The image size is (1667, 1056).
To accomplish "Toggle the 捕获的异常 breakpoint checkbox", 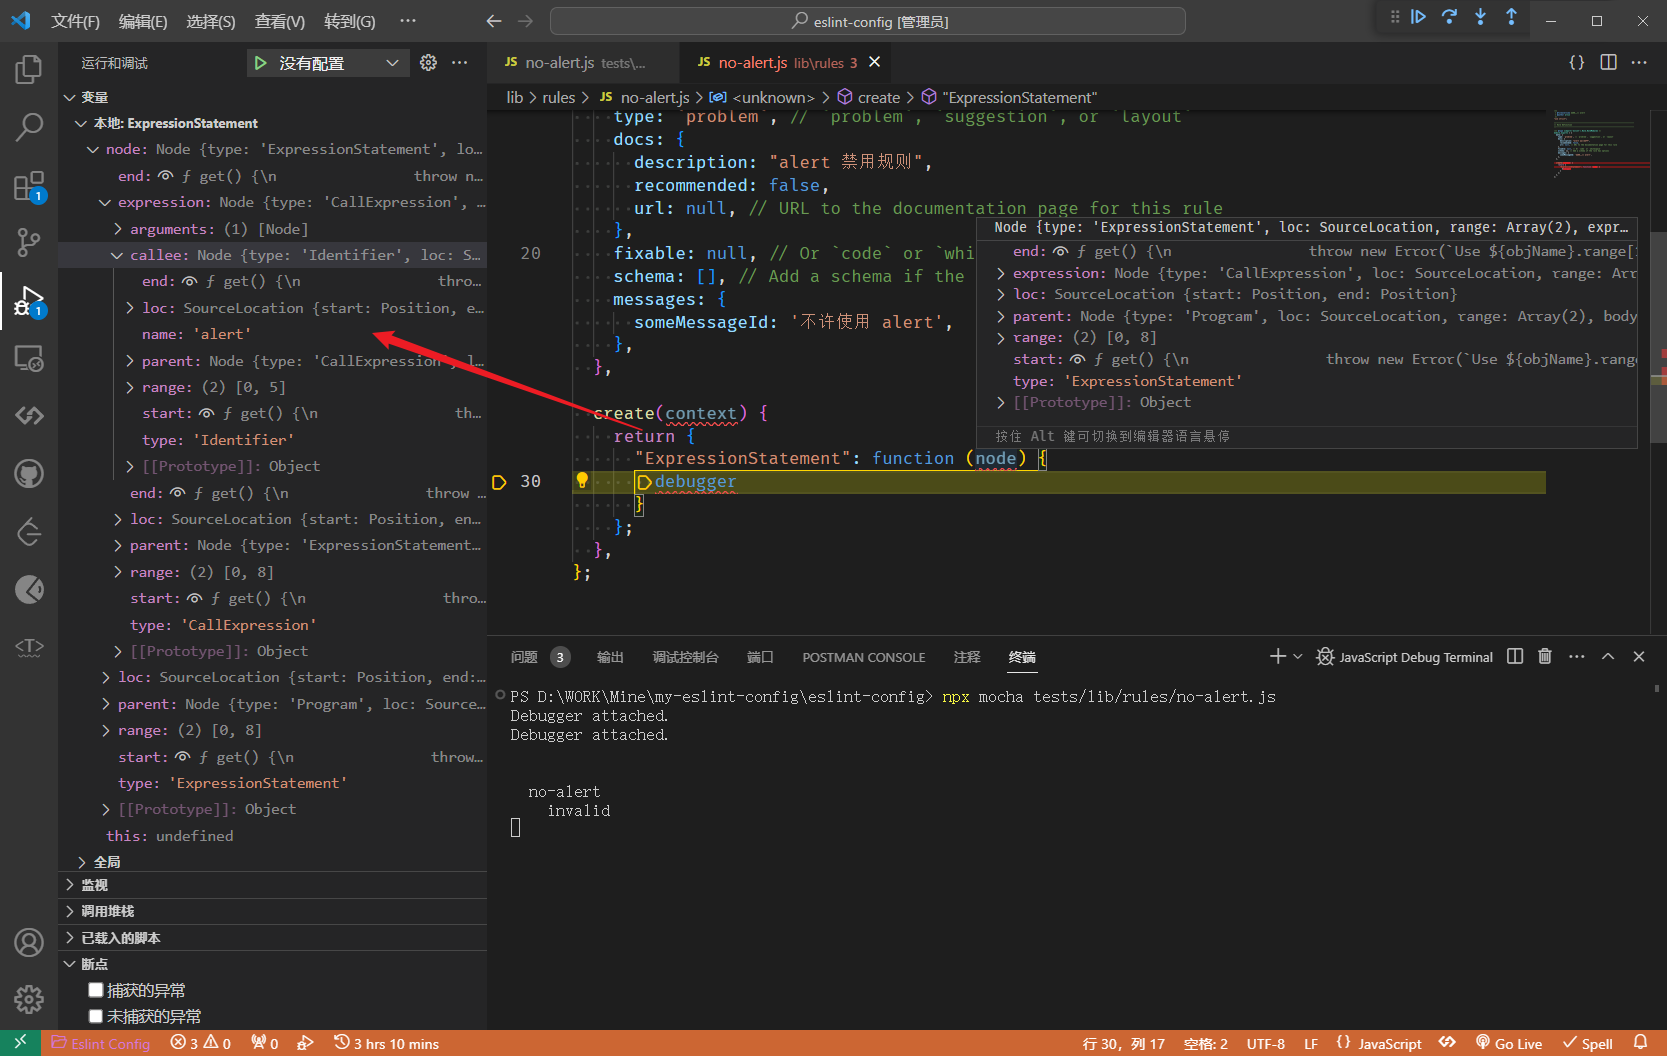I will point(96,990).
